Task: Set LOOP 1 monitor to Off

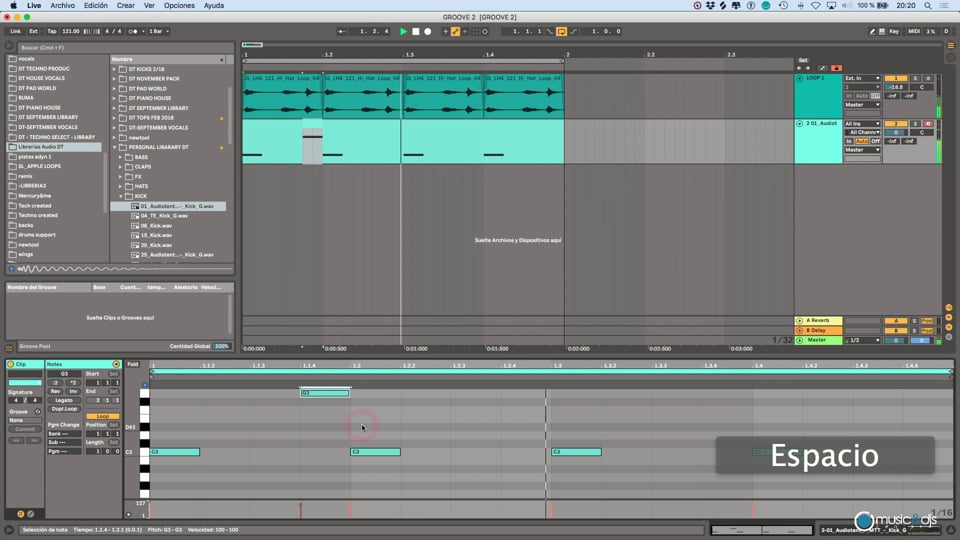Action: (876, 96)
